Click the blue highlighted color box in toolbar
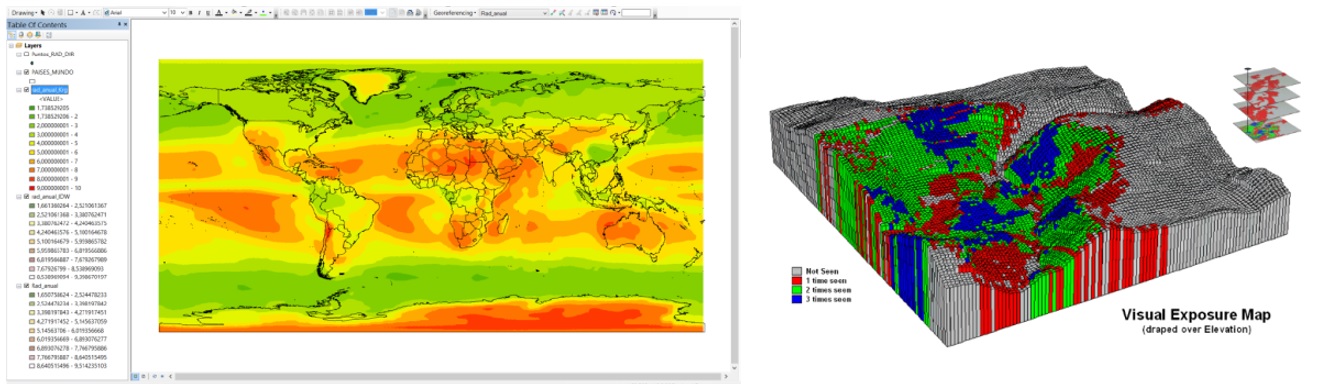Image resolution: width=1337 pixels, height=392 pixels. 370,13
